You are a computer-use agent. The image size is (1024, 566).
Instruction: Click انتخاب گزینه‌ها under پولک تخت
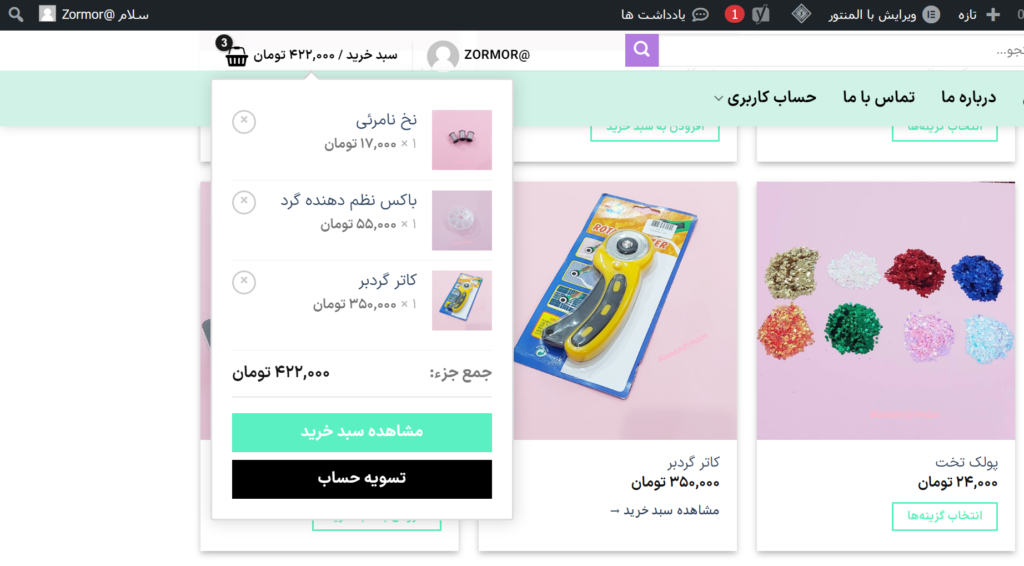[x=944, y=516]
